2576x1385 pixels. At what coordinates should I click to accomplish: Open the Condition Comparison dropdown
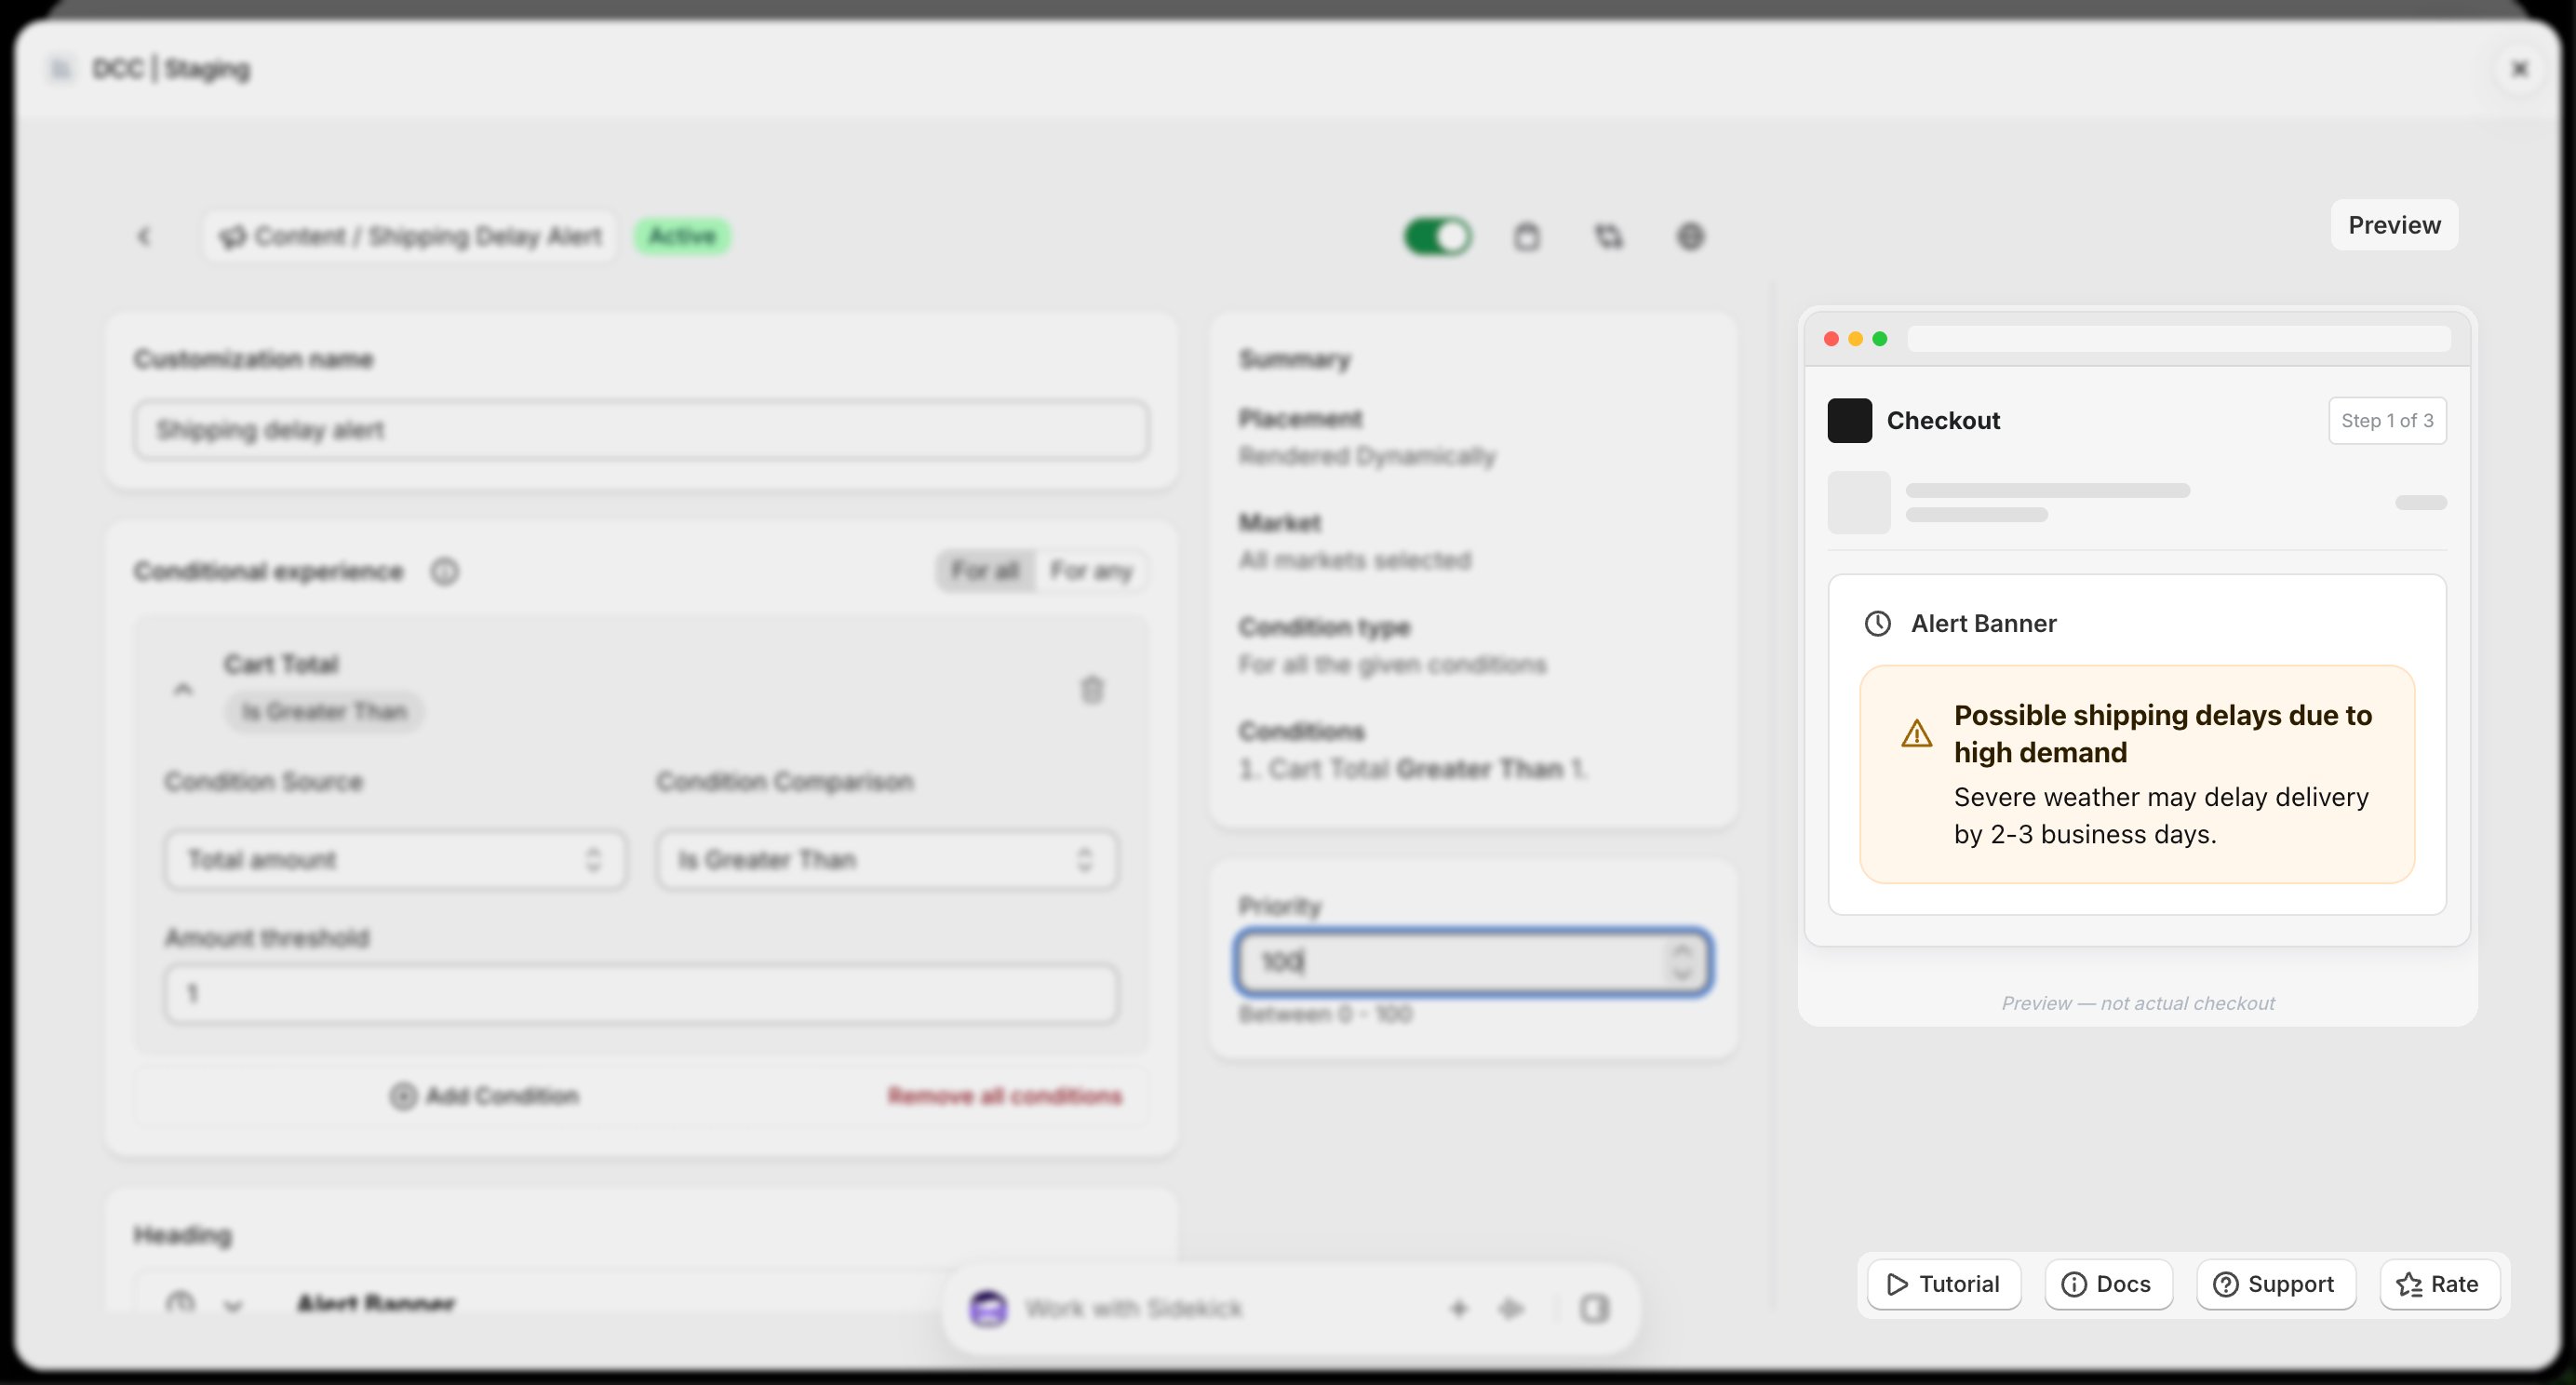(x=887, y=860)
